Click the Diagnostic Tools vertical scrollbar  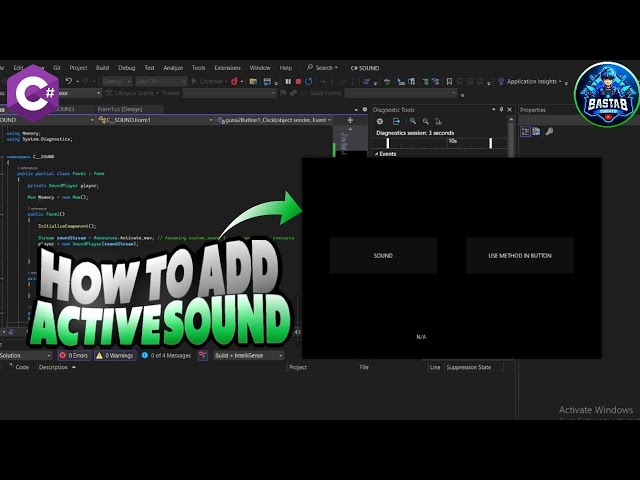[511, 137]
